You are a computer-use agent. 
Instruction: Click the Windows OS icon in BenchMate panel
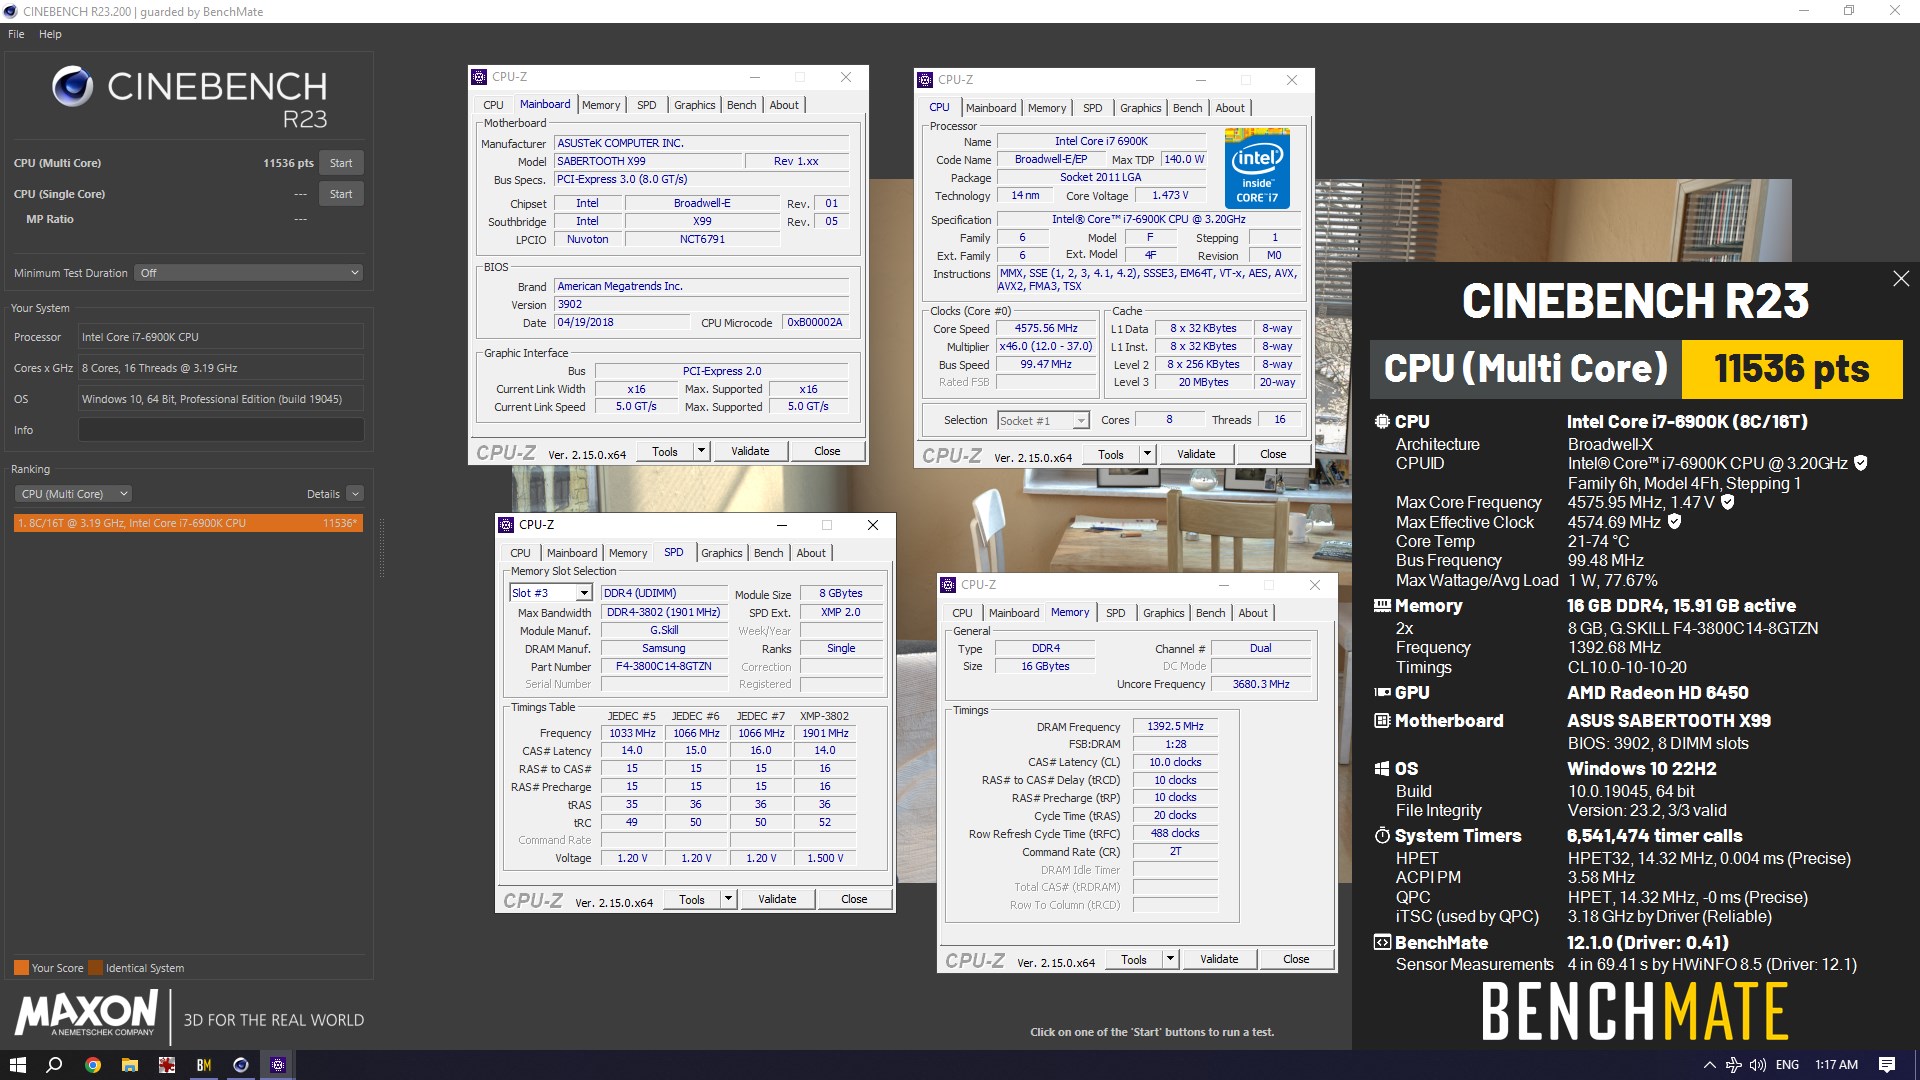pos(1382,768)
